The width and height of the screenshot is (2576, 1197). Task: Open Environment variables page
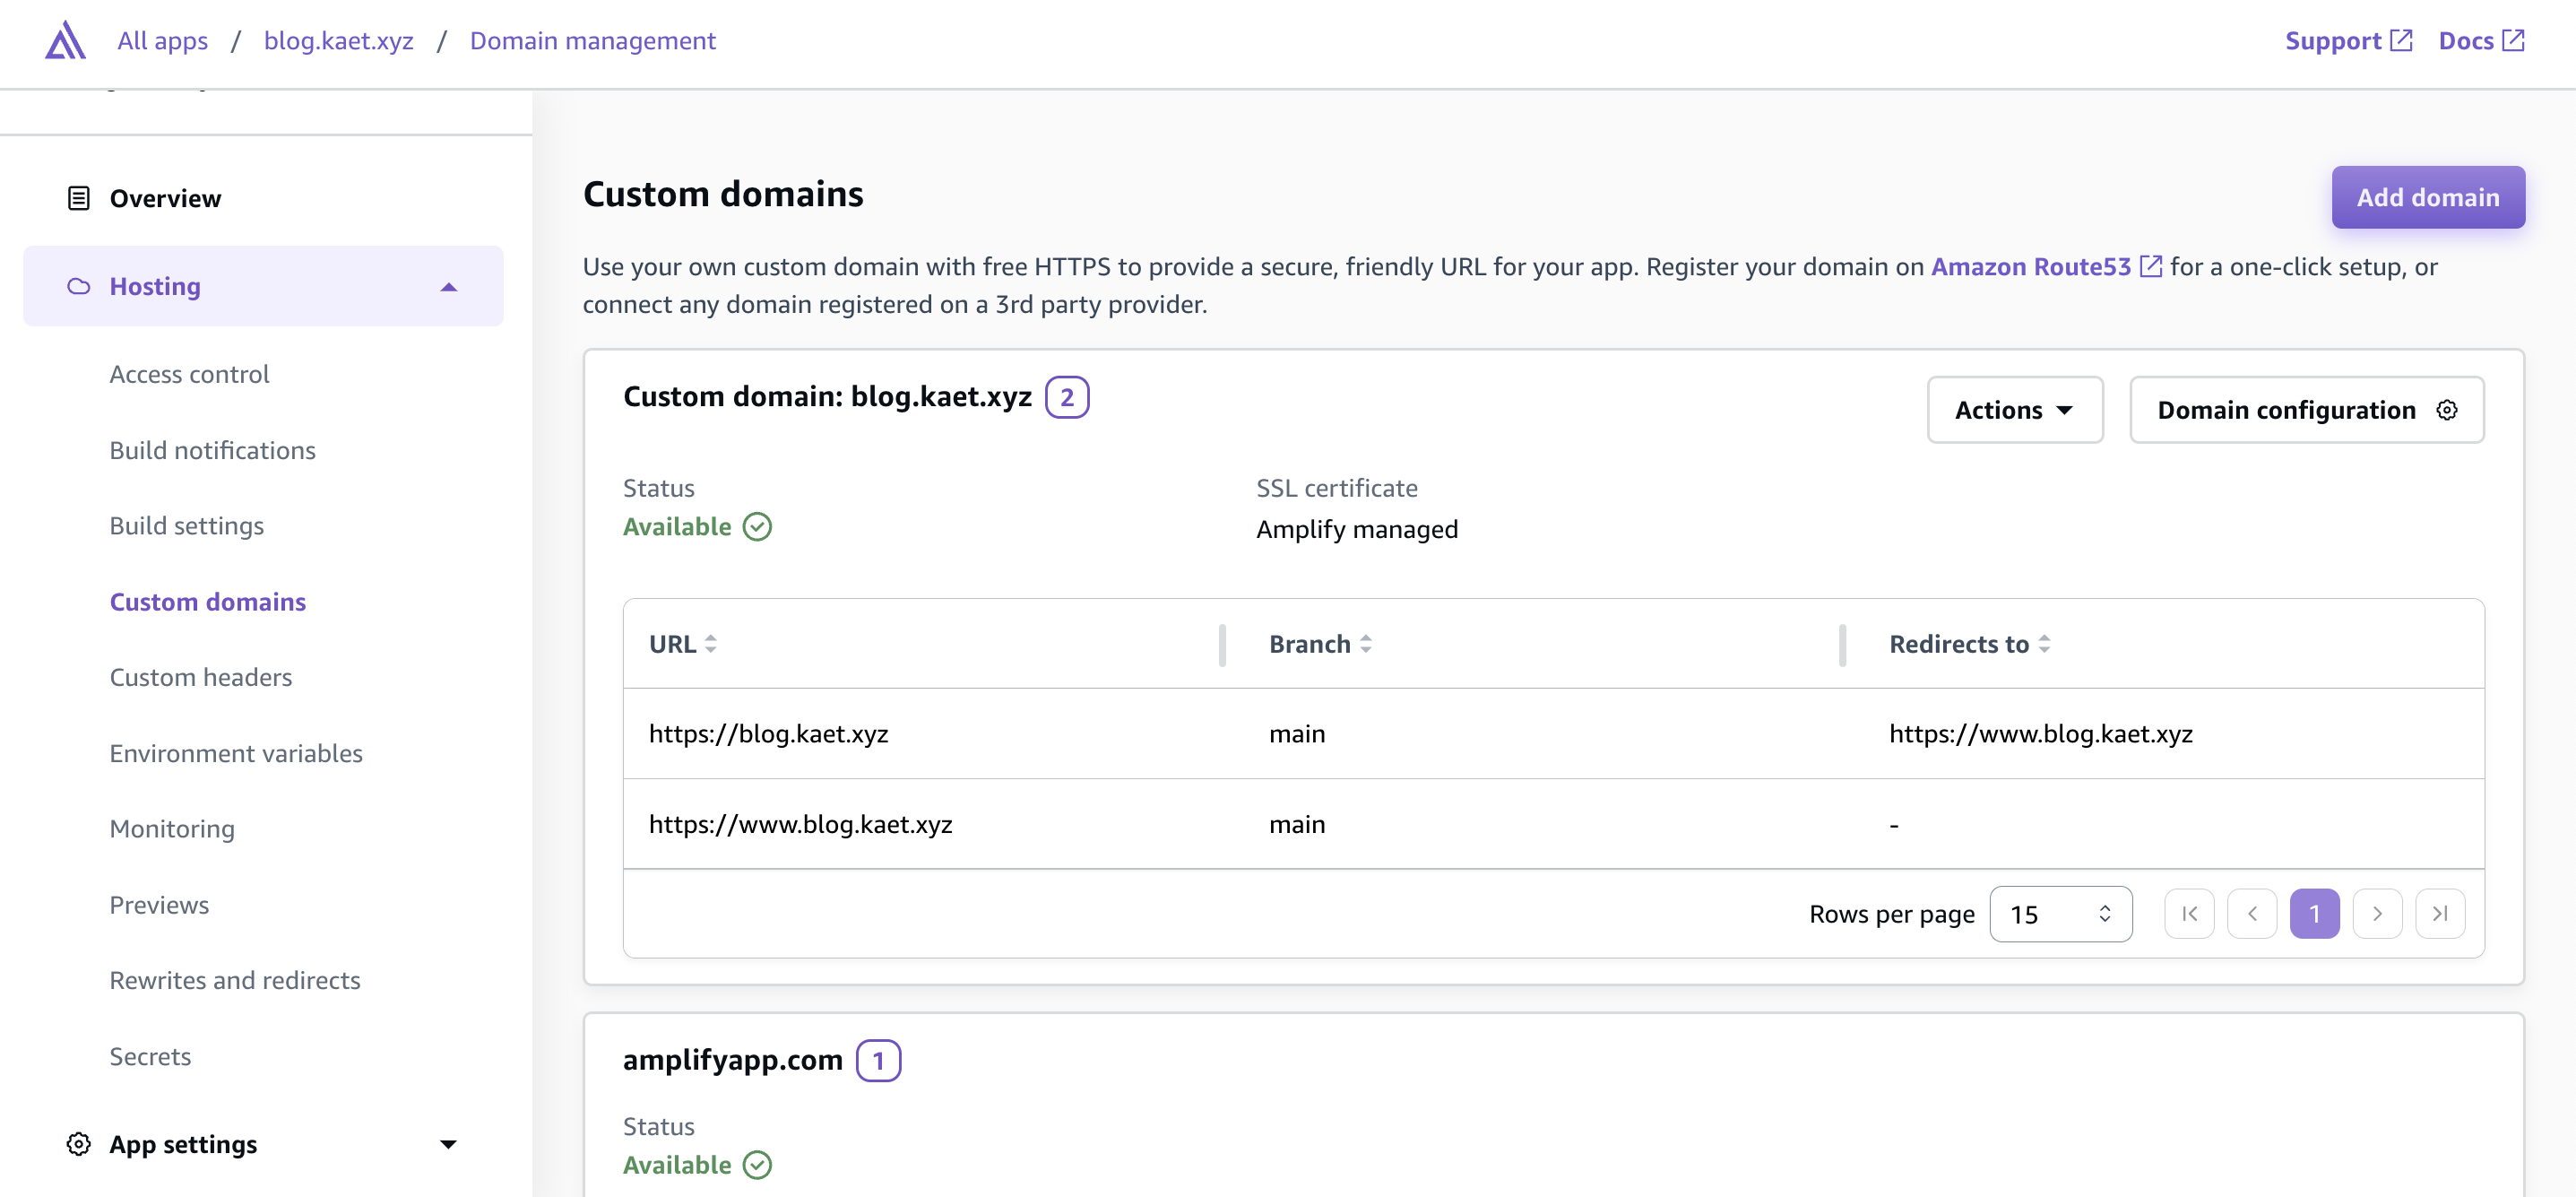tap(235, 753)
